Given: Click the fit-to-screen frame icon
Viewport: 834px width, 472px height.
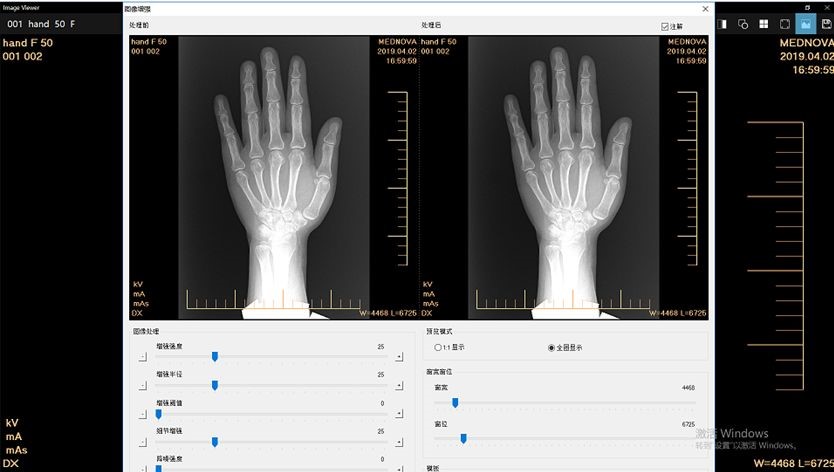Looking at the screenshot, I should 785,24.
